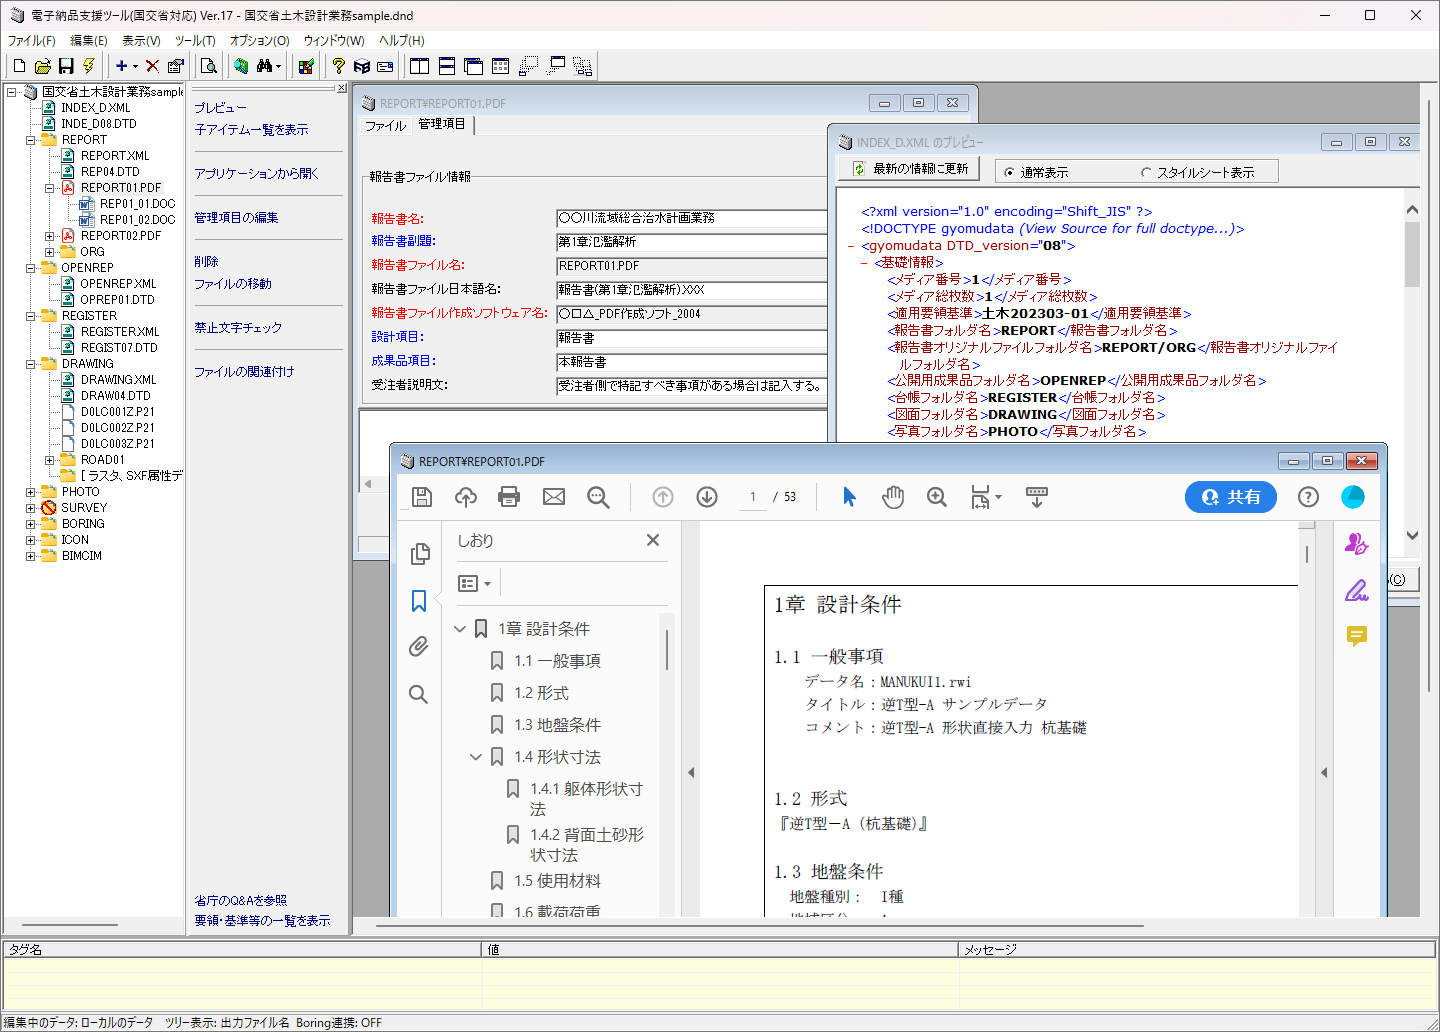Select DRAWING.XML in the file tree
Screen dimensions: 1440x1032
[x=118, y=380]
